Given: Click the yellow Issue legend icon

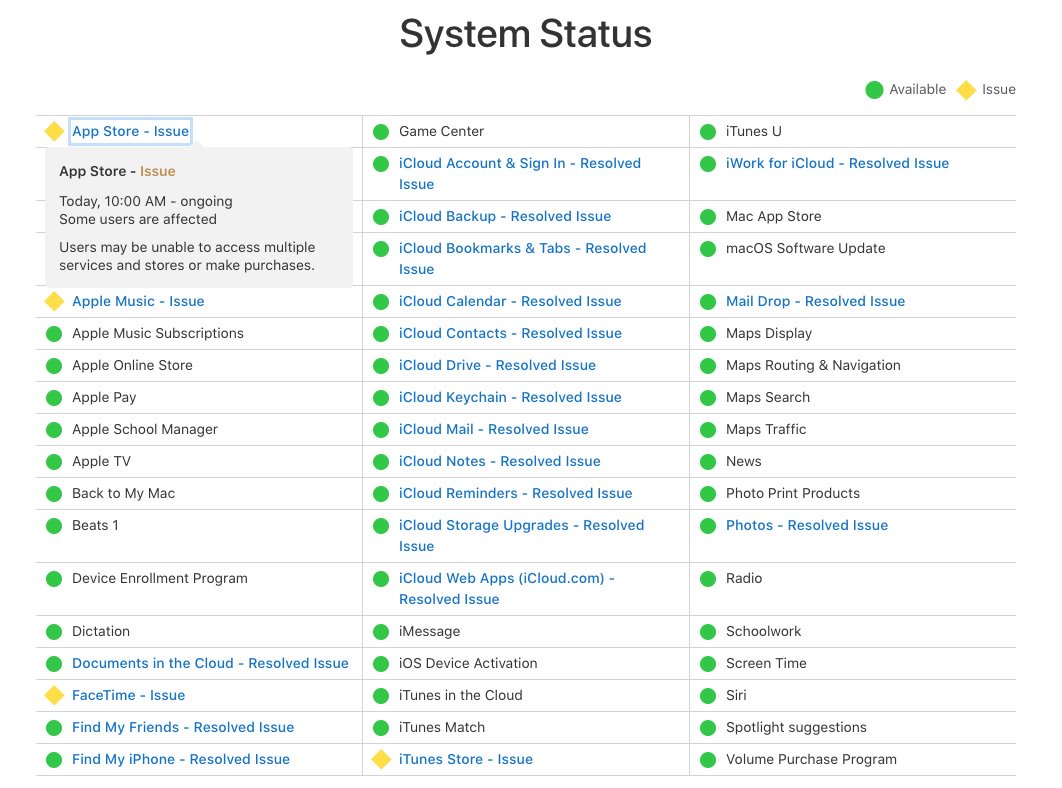Looking at the screenshot, I should click(x=966, y=89).
